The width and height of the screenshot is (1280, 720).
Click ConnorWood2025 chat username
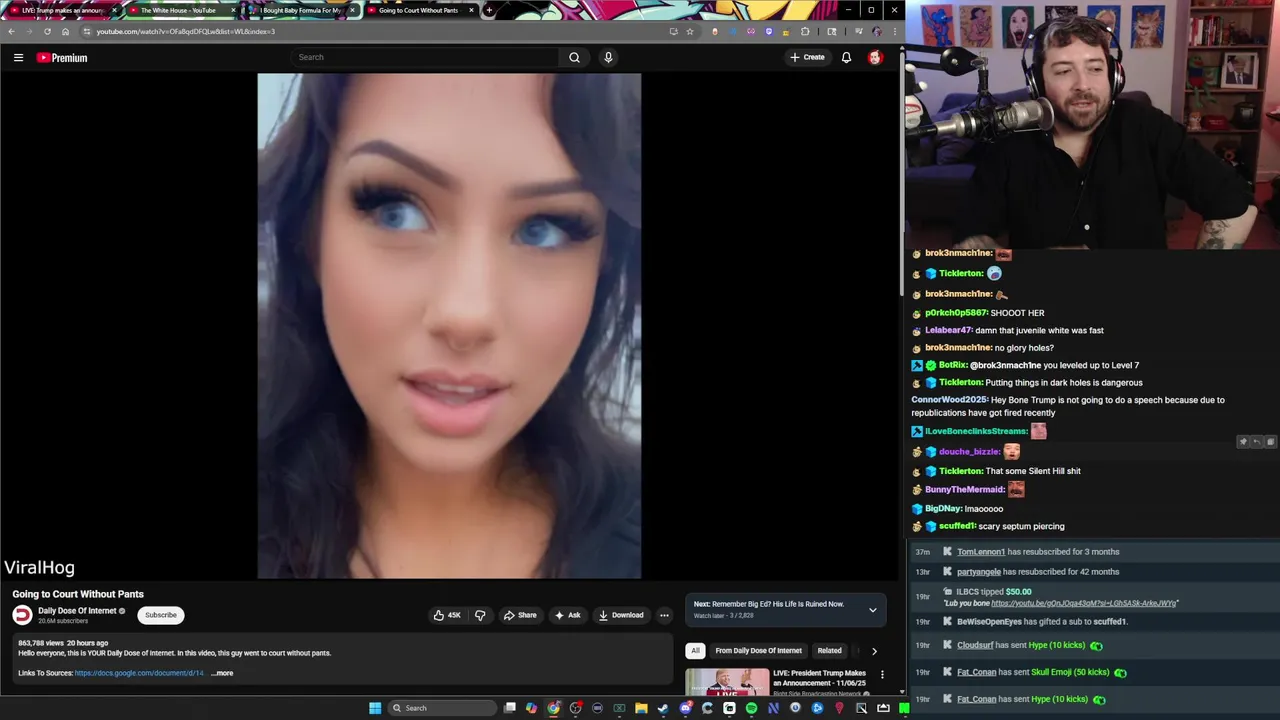point(950,400)
